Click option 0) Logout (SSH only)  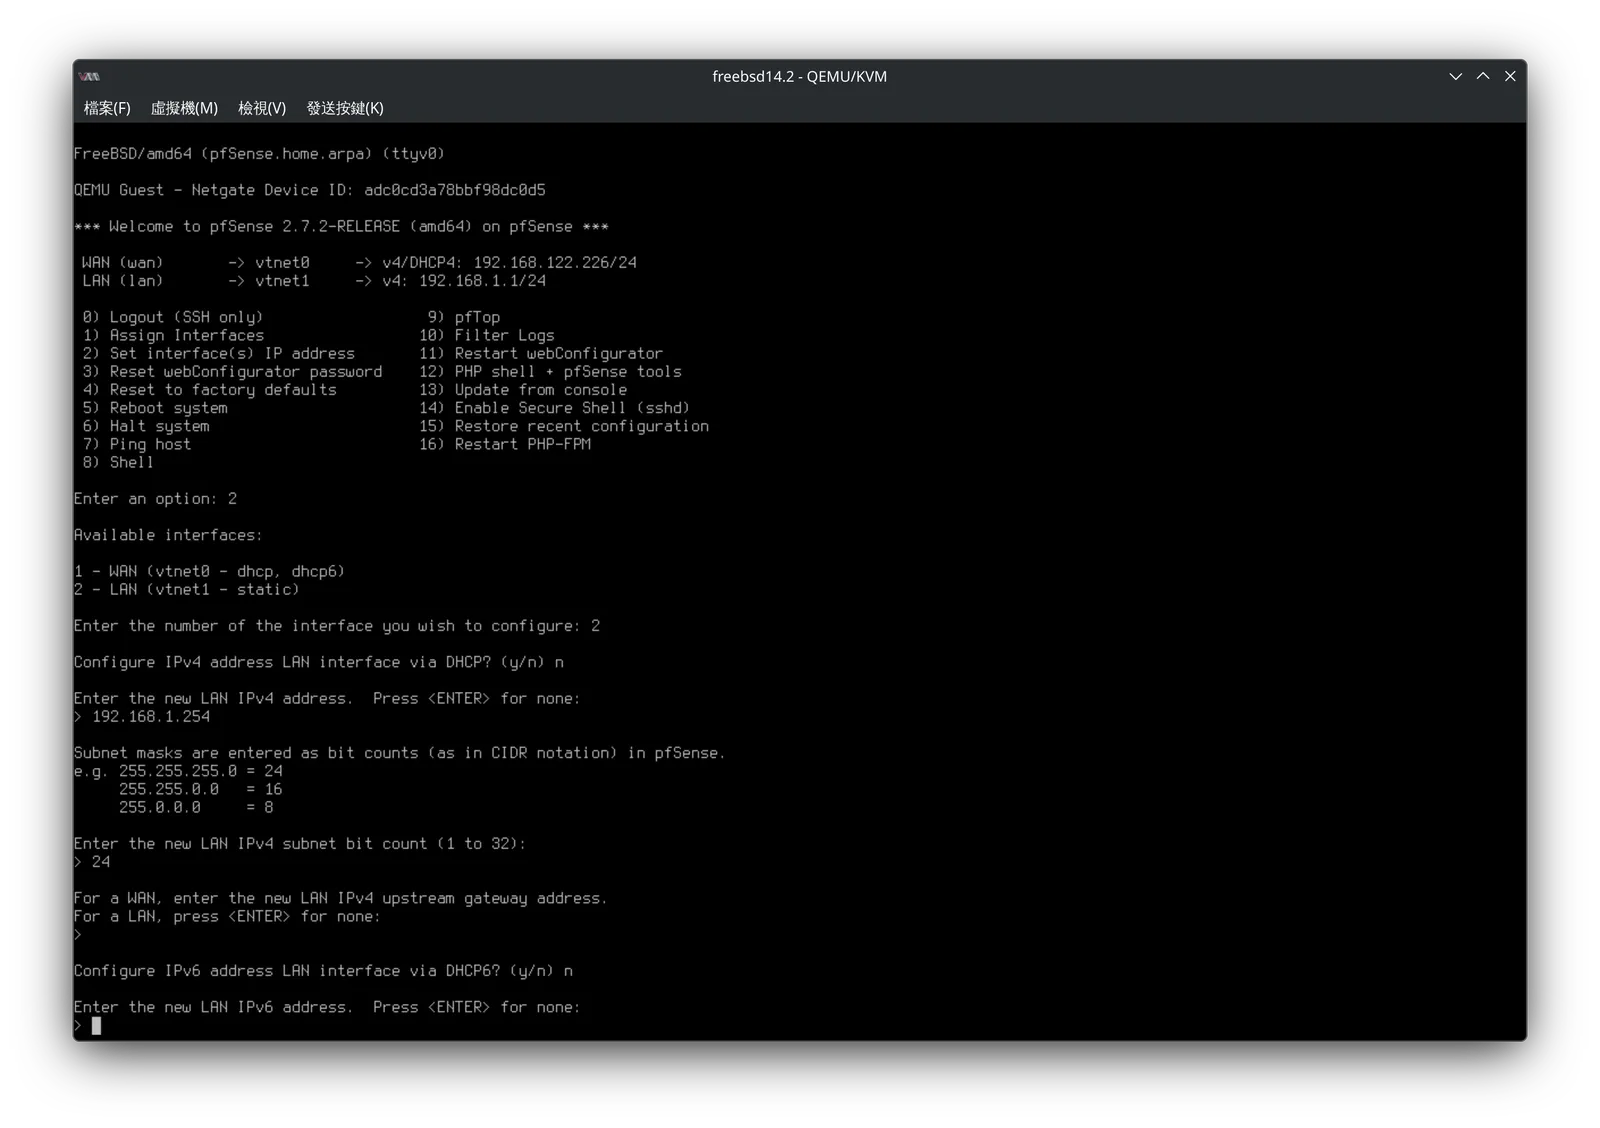173,317
